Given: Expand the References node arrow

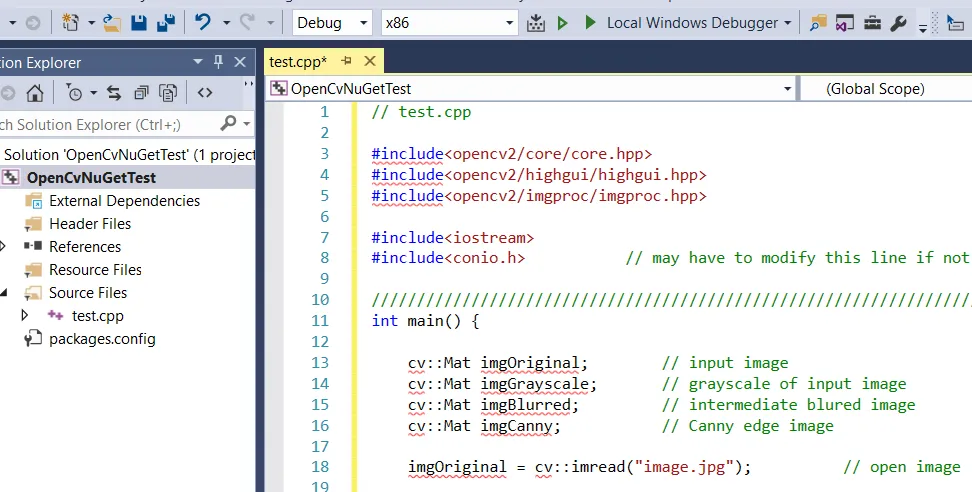Looking at the screenshot, I should 3,247.
